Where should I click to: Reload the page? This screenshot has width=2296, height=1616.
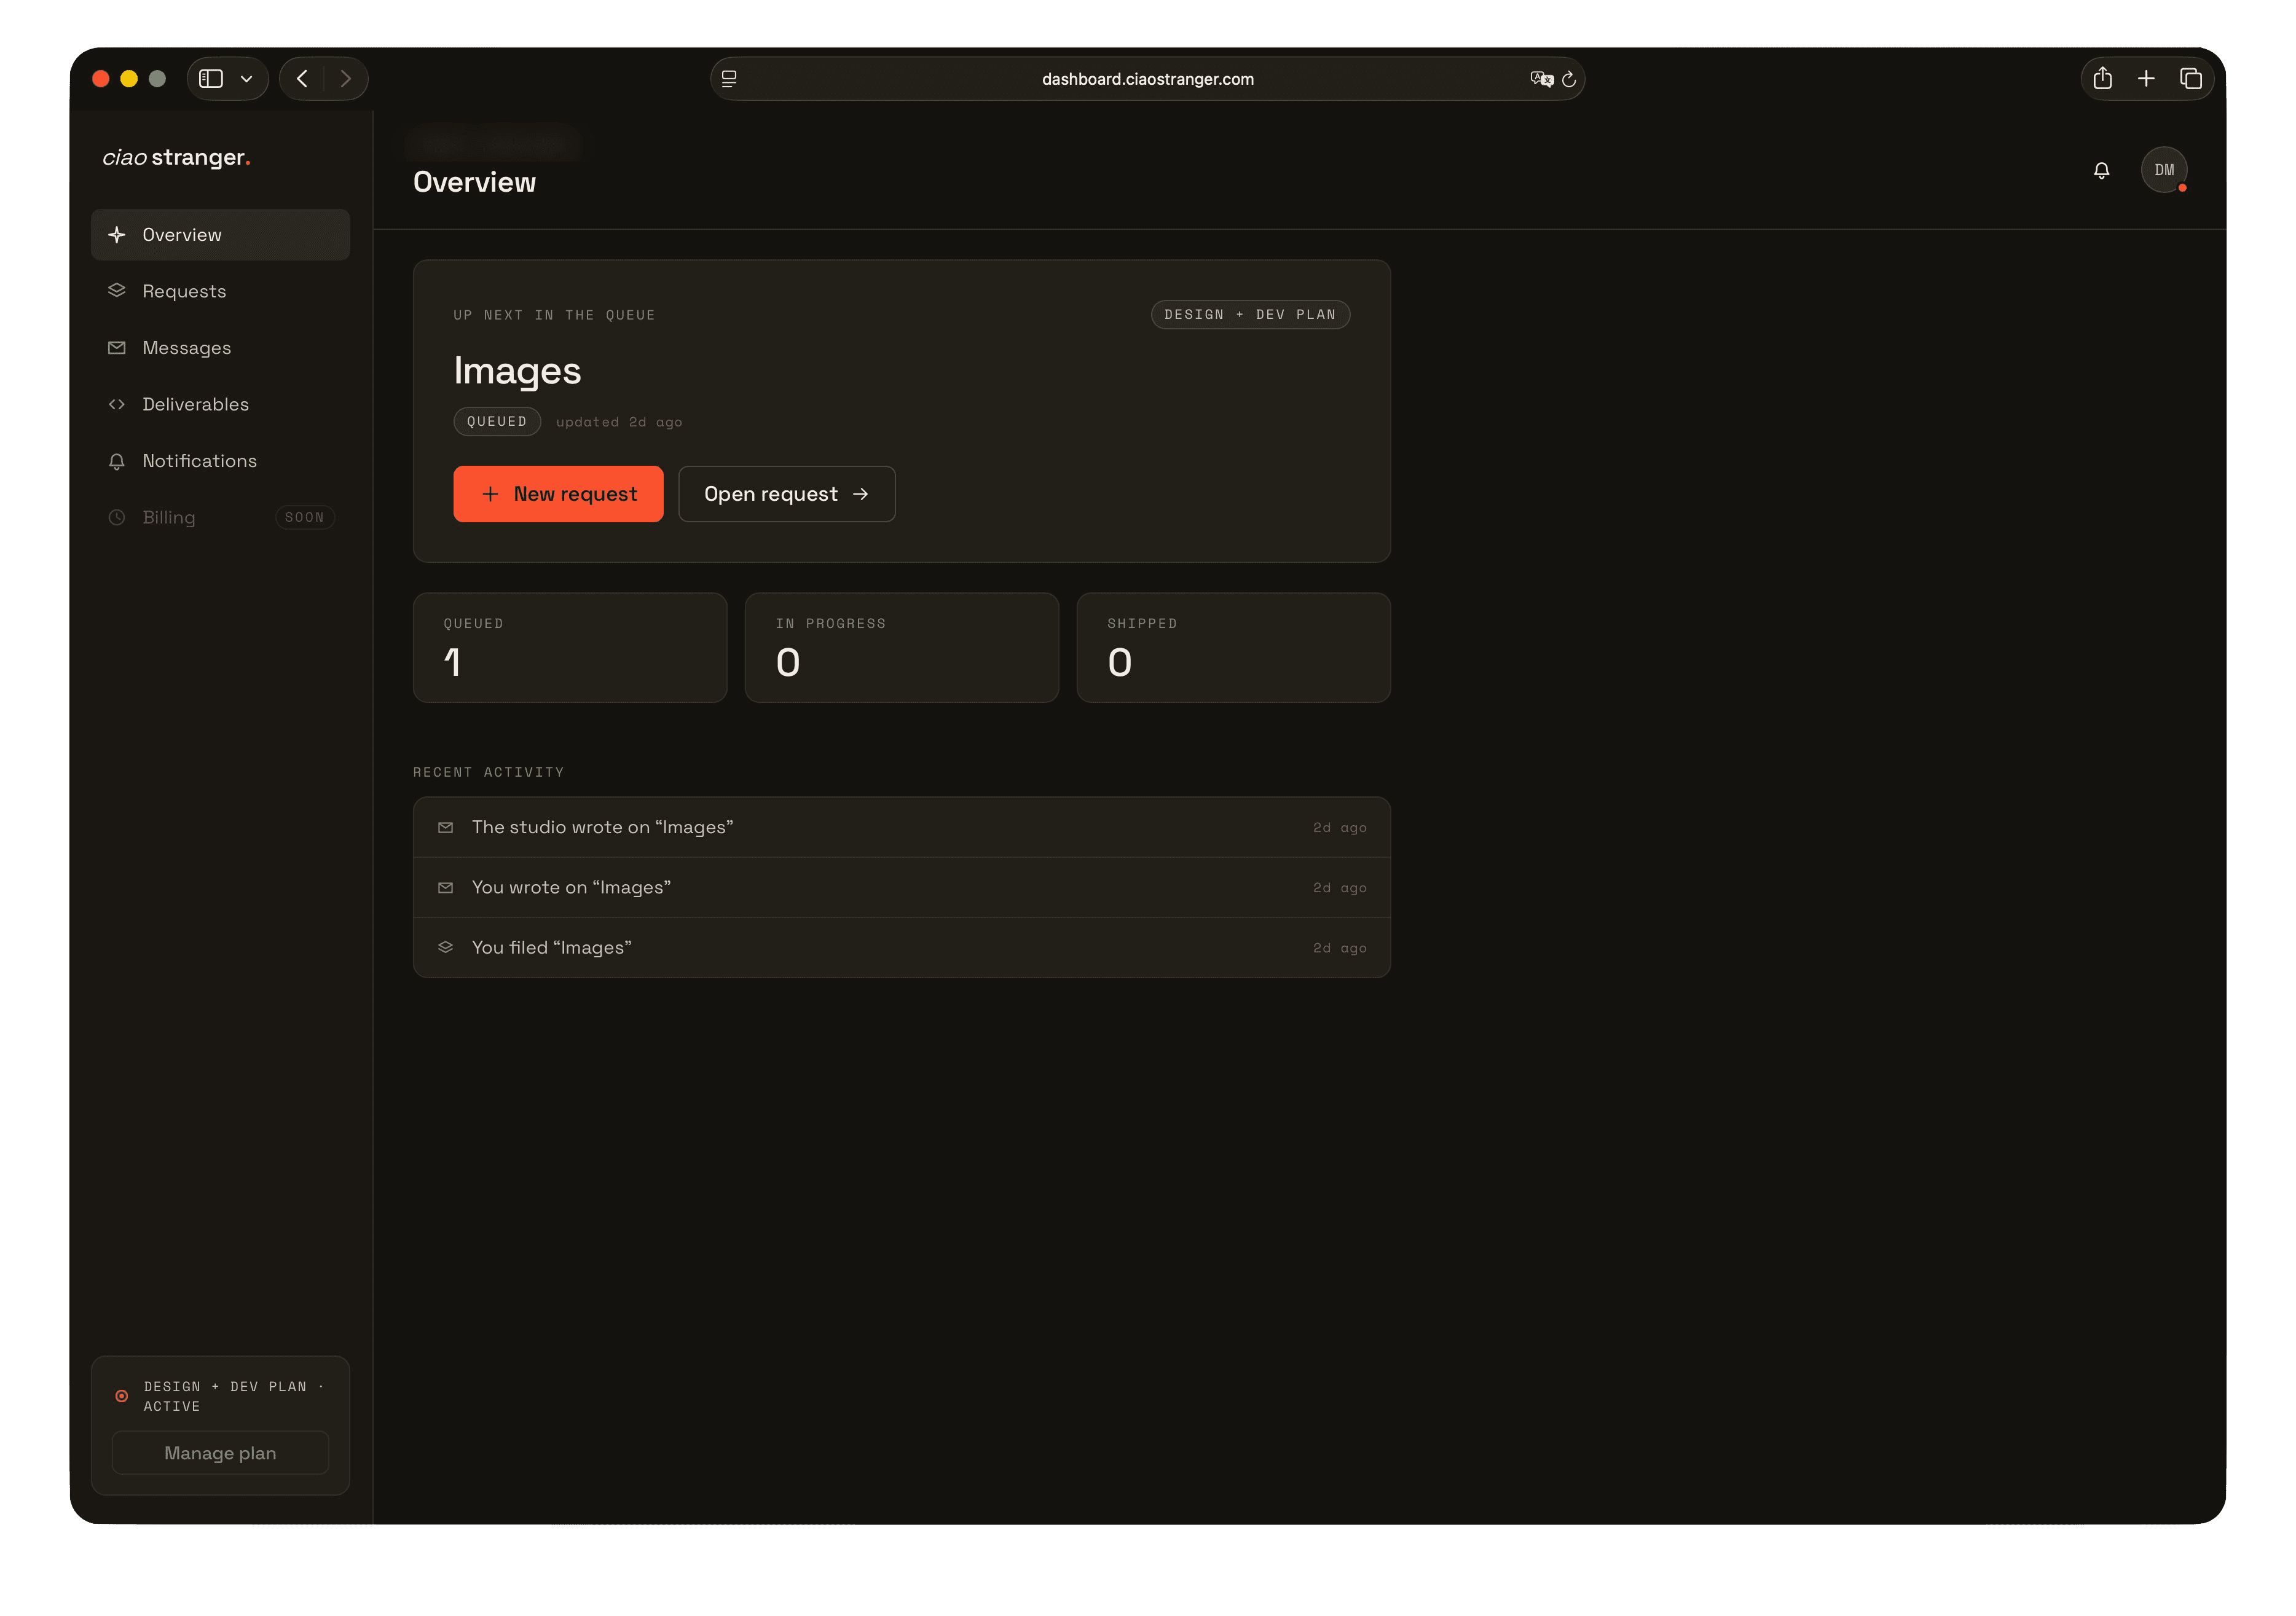click(x=1569, y=79)
